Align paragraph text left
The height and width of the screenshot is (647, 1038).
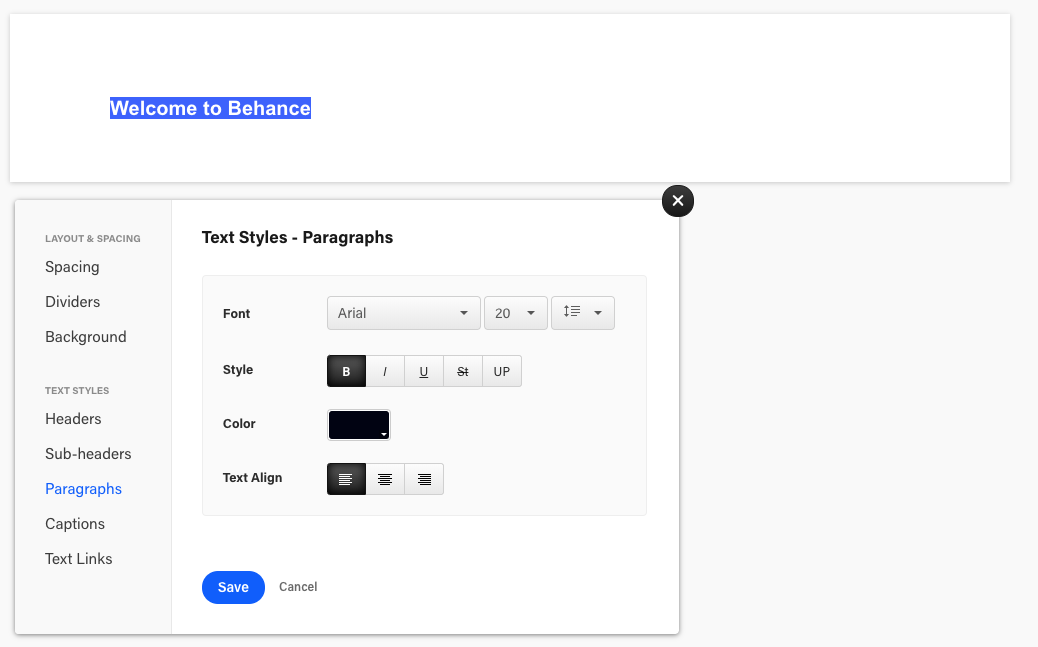point(346,479)
